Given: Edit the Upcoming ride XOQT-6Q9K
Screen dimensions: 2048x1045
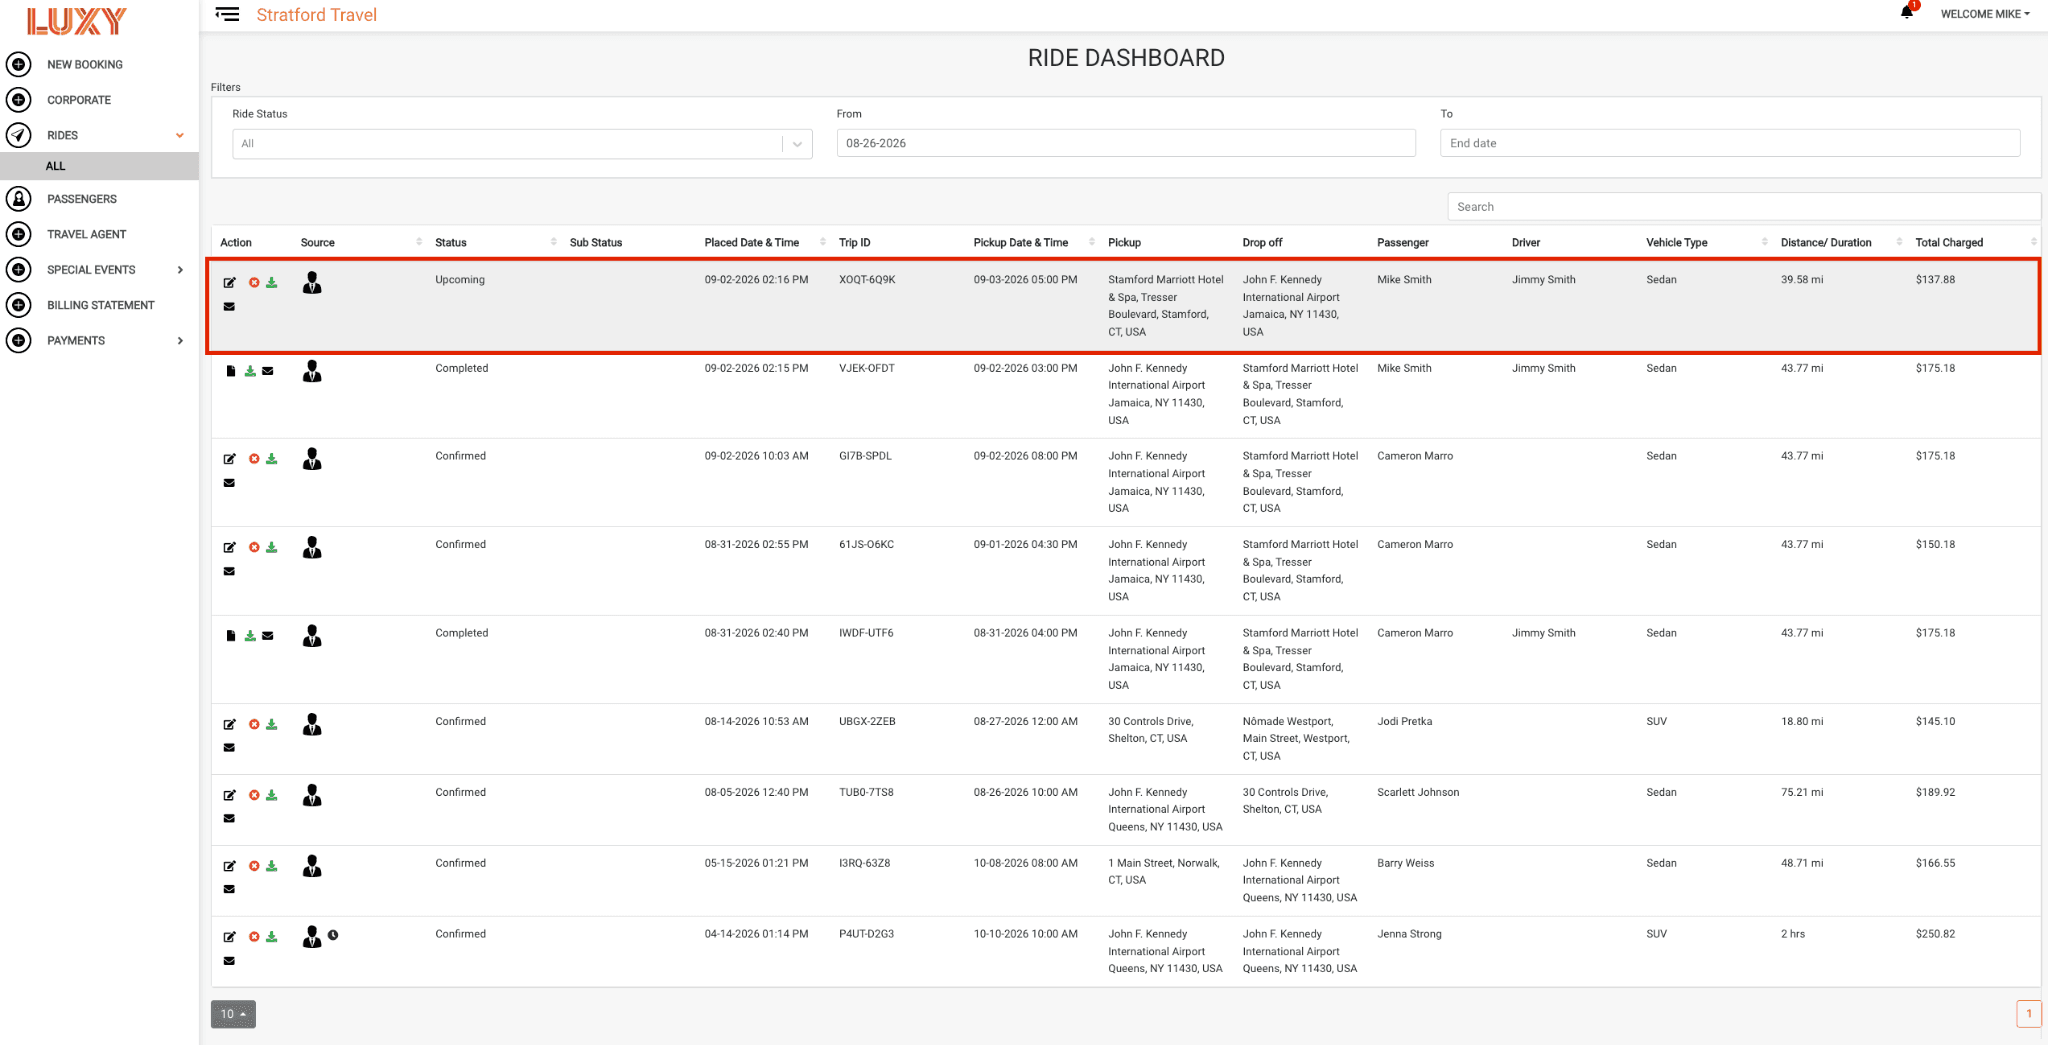Looking at the screenshot, I should pos(229,283).
